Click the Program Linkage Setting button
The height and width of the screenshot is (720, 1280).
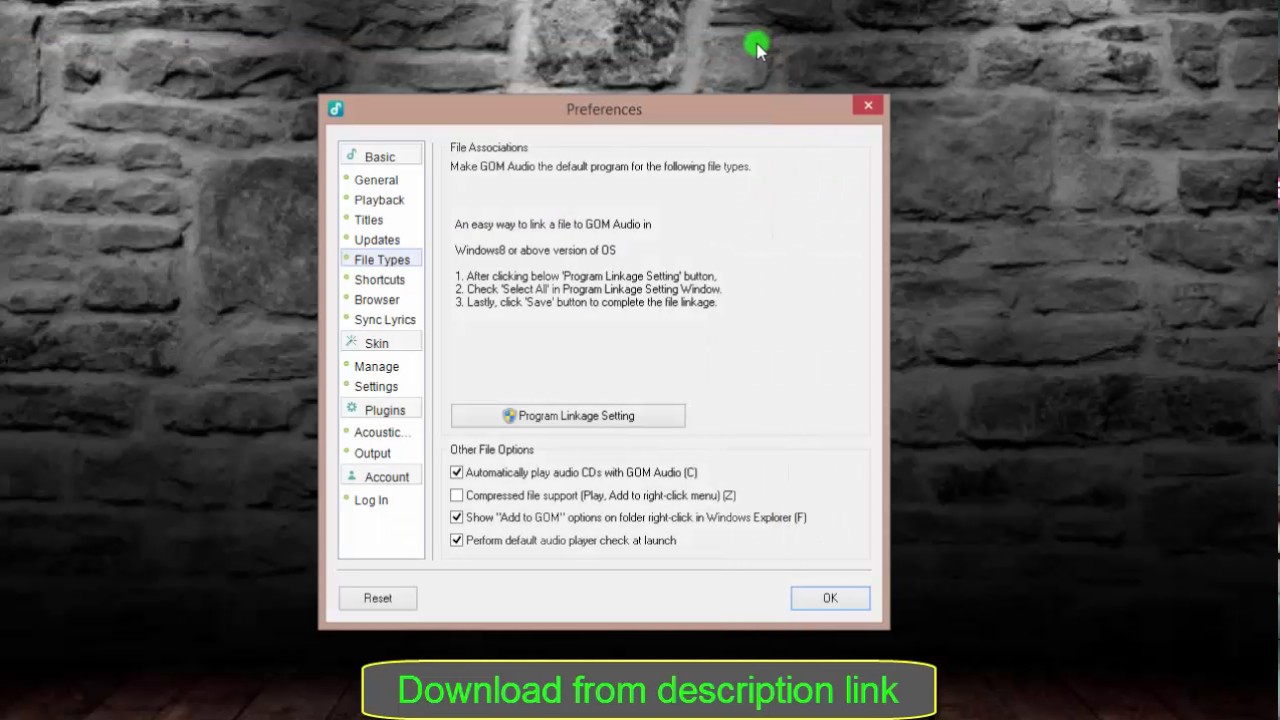tap(568, 416)
